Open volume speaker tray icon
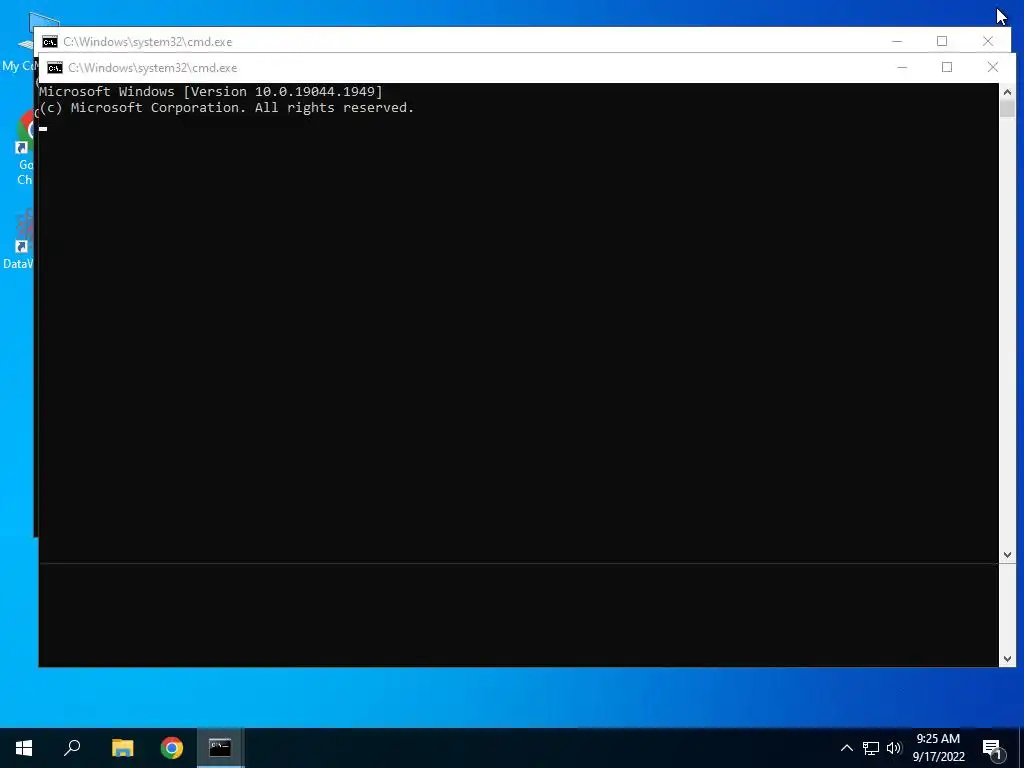The image size is (1024, 768). 894,748
